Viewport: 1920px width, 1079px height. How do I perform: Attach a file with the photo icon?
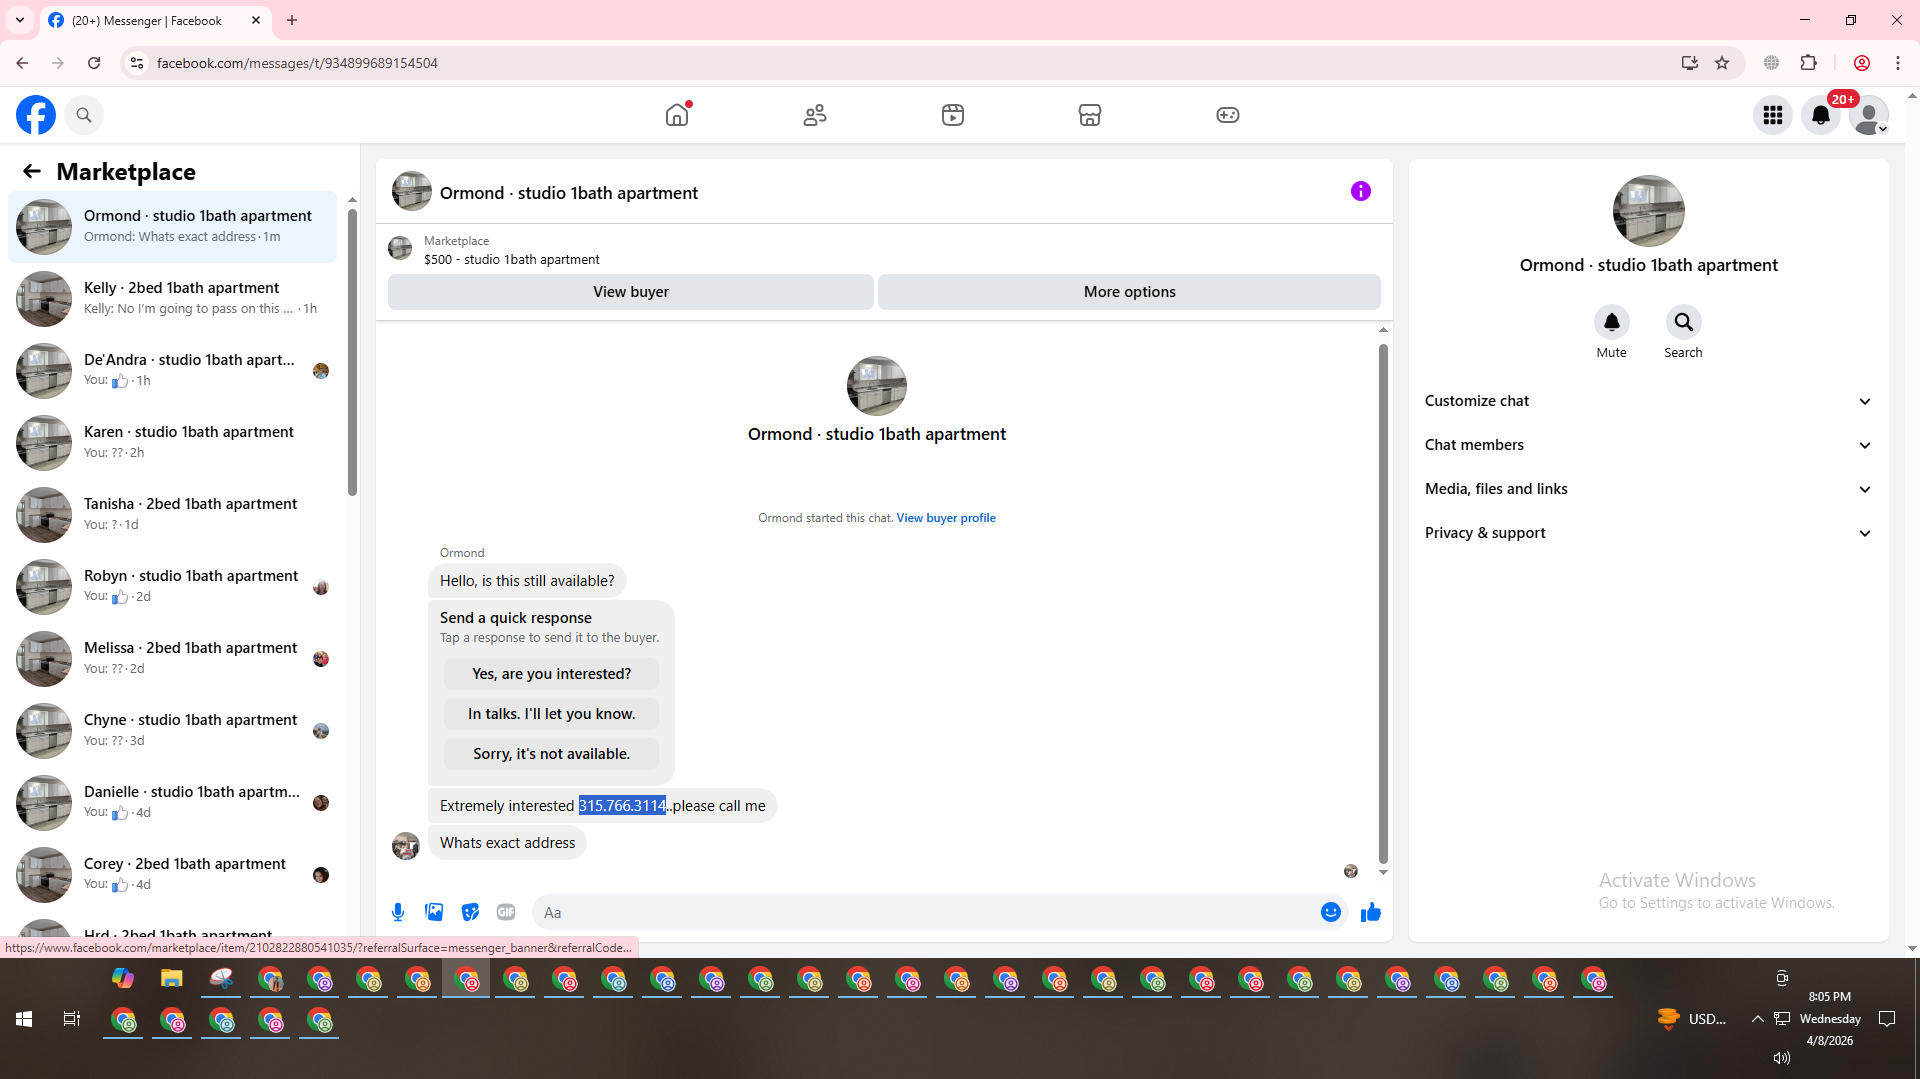(434, 912)
